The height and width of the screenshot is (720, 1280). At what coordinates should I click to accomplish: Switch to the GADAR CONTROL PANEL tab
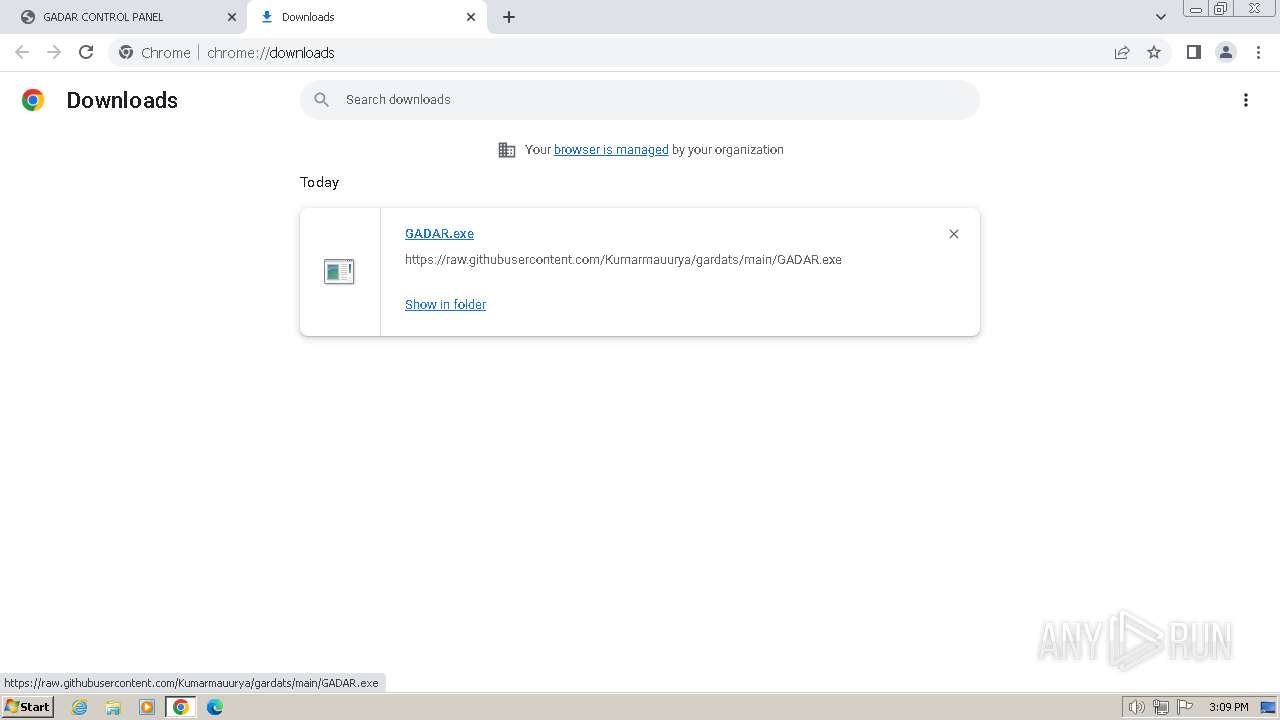click(x=122, y=17)
